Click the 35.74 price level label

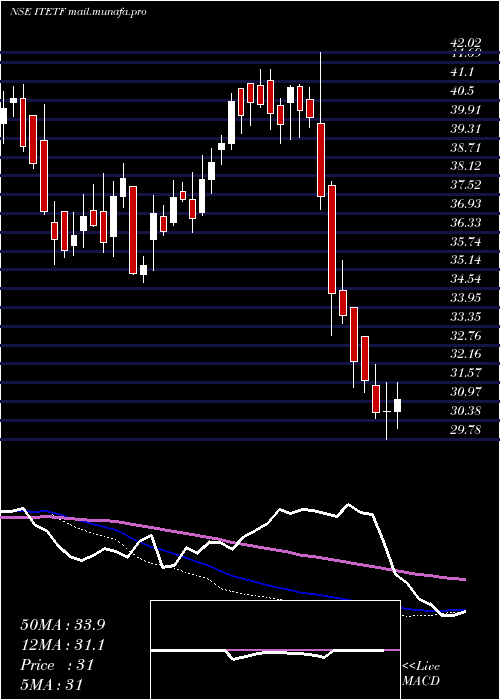click(x=466, y=242)
